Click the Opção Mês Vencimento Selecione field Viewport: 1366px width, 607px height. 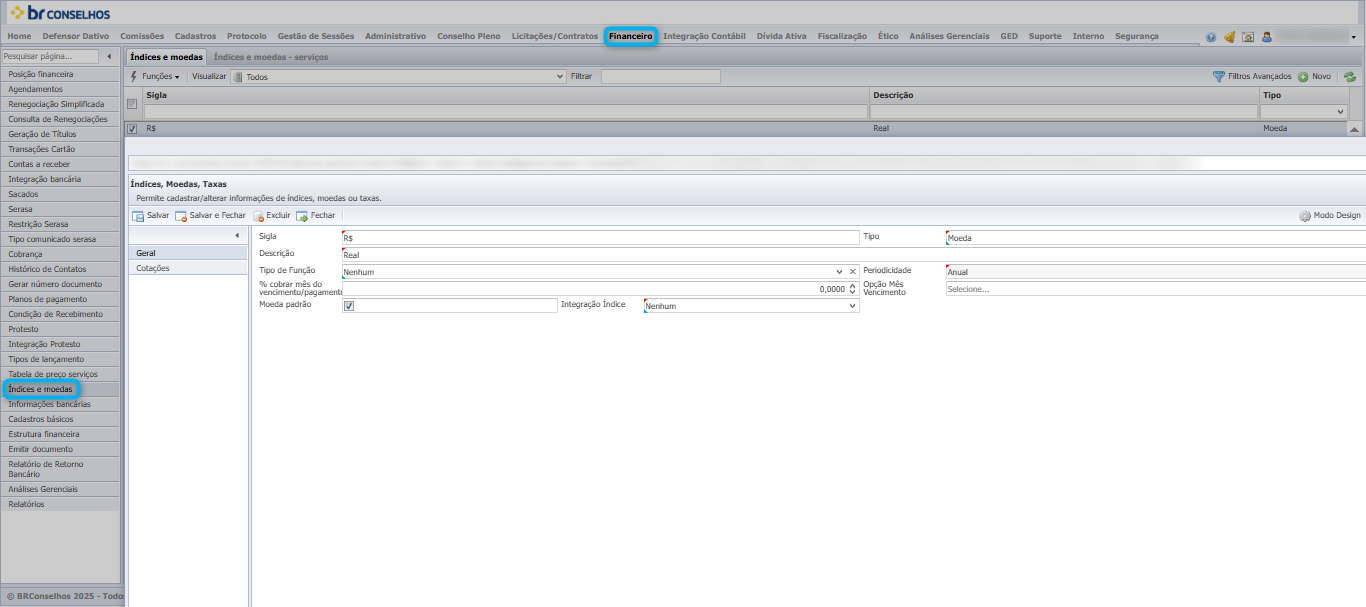tap(1155, 289)
